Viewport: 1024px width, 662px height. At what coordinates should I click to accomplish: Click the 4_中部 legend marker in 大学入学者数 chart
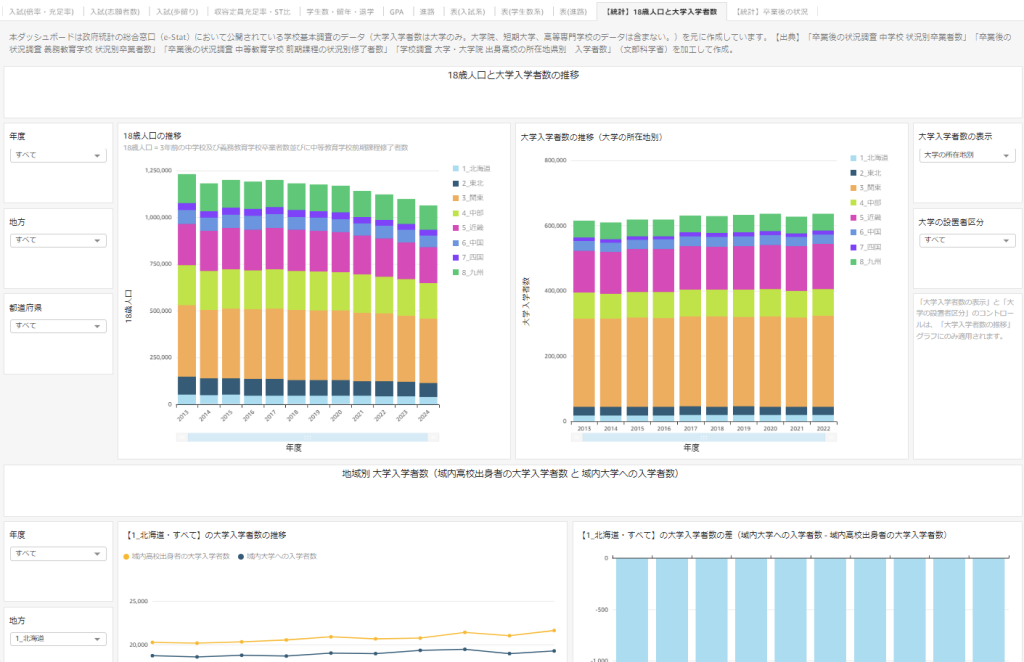click(x=853, y=202)
